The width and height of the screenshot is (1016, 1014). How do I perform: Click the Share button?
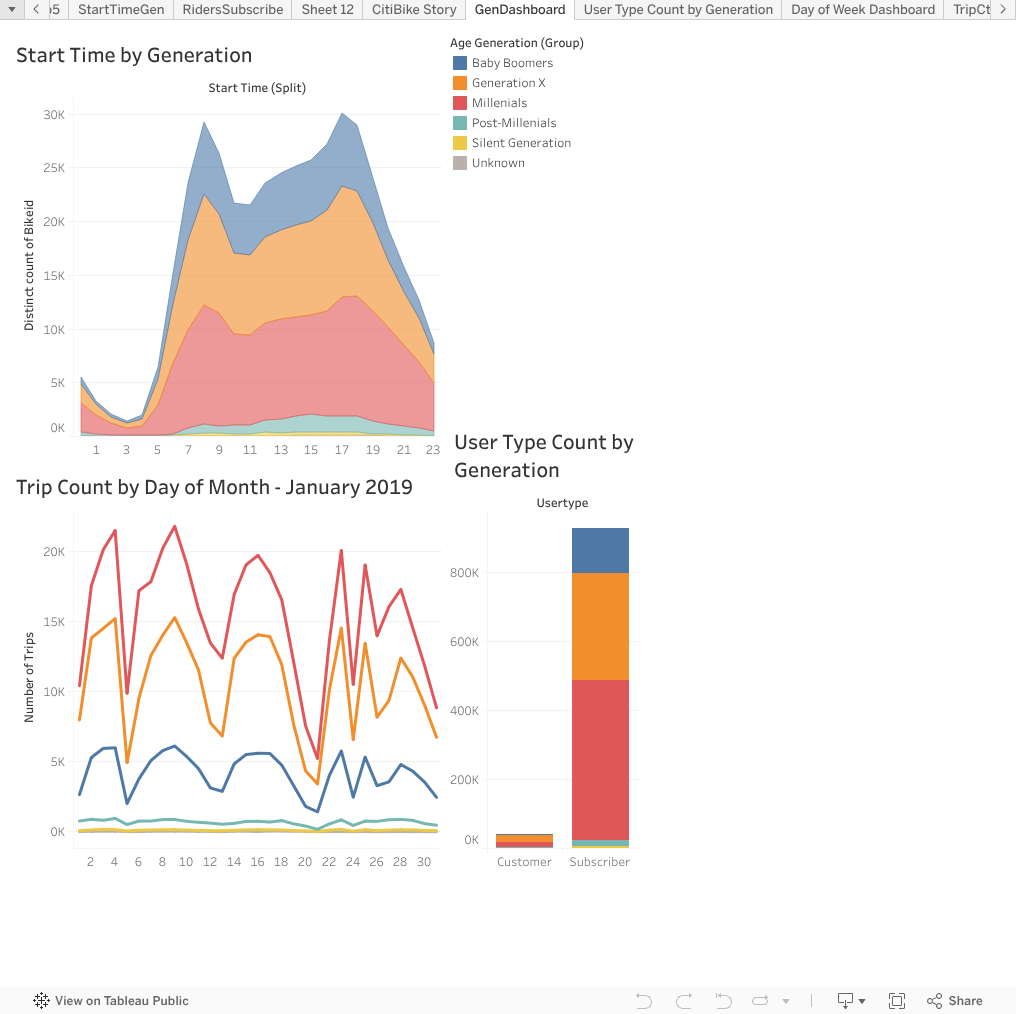tap(954, 1000)
